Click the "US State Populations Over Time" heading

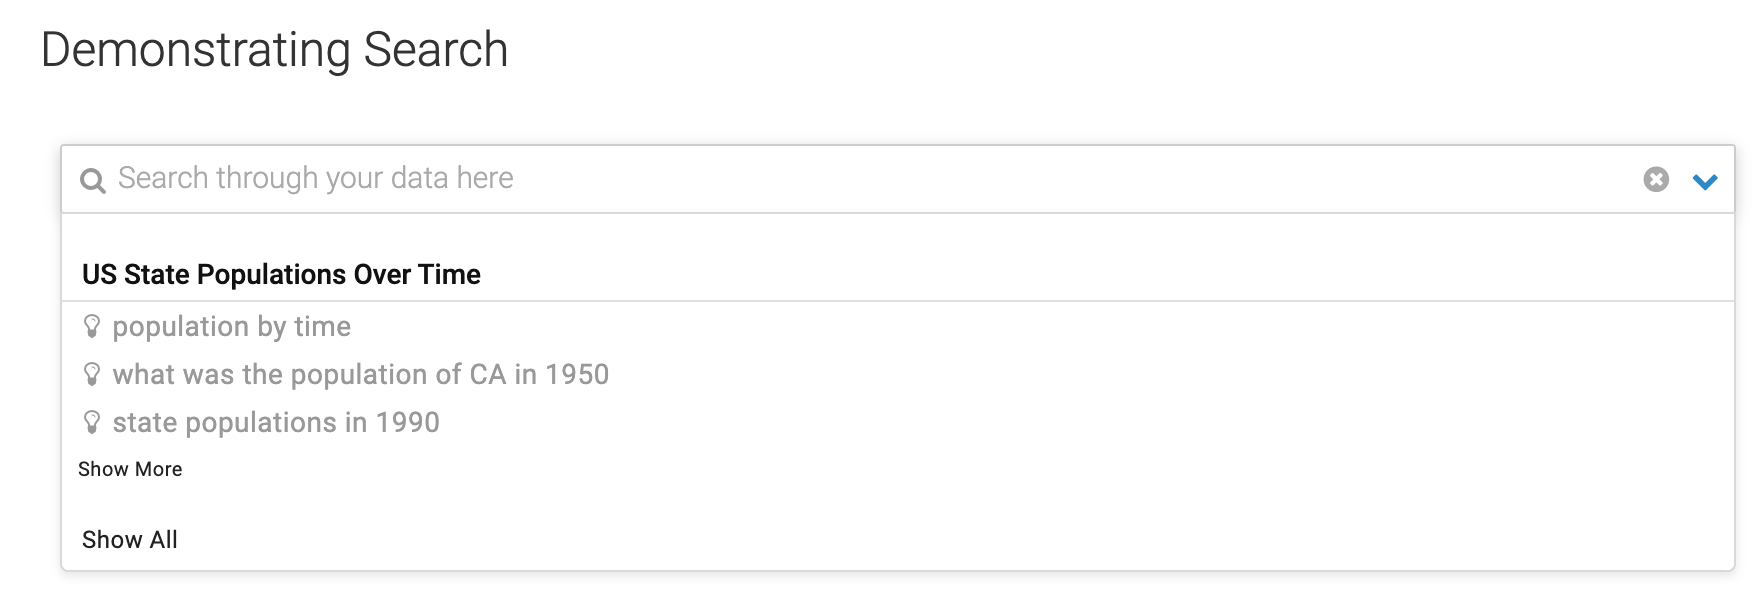coord(281,275)
